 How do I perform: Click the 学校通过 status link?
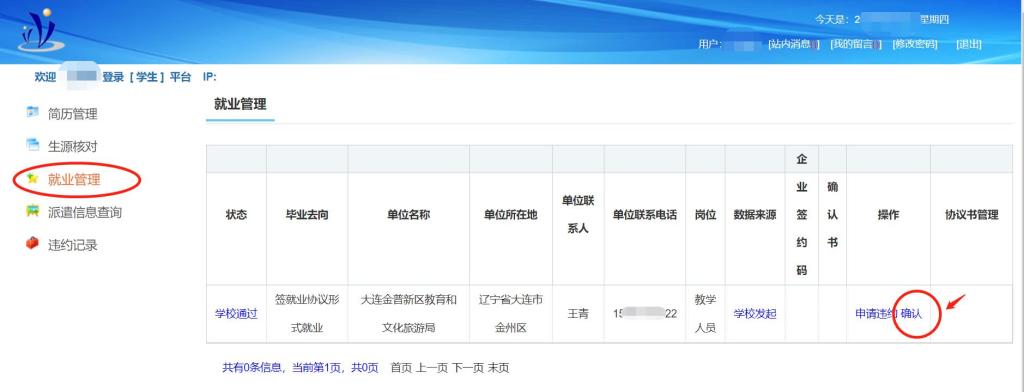[236, 314]
